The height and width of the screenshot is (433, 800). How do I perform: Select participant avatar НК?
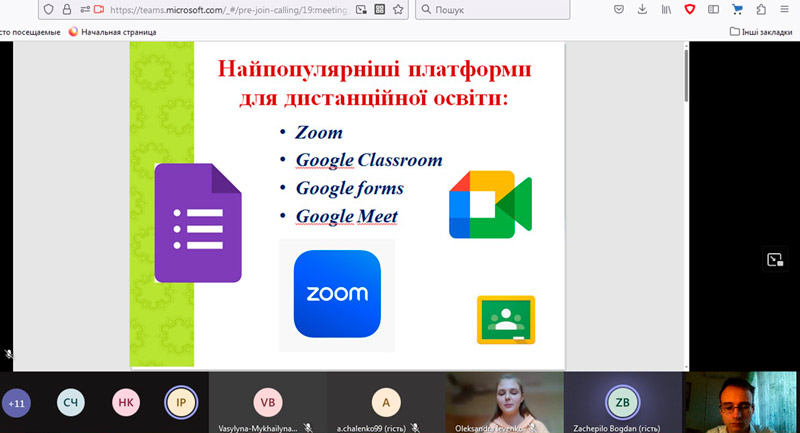point(126,402)
